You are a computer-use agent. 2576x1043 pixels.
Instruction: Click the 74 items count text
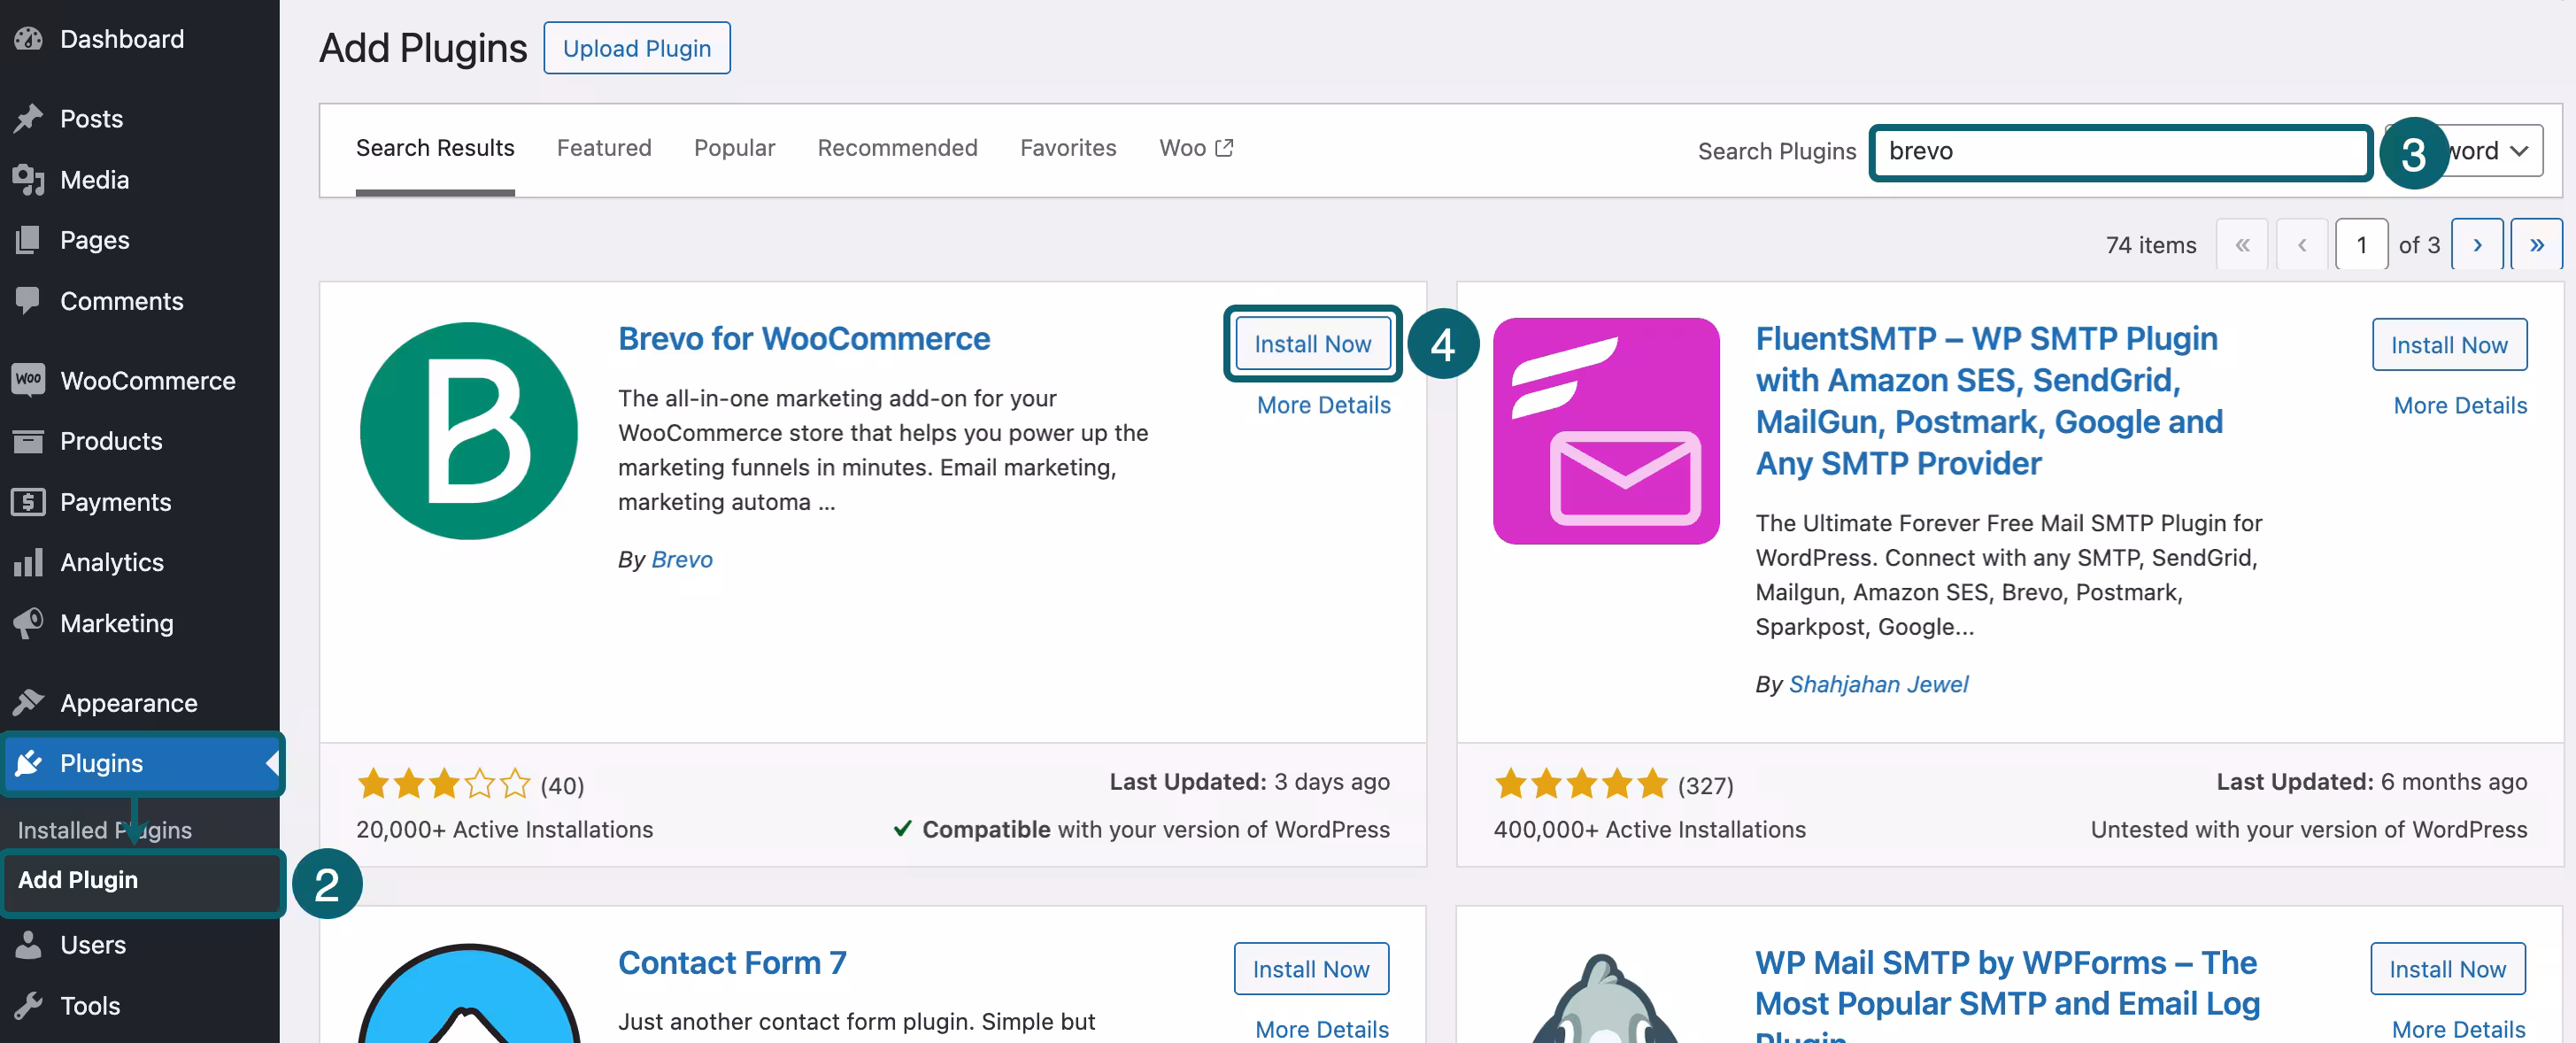click(2151, 245)
